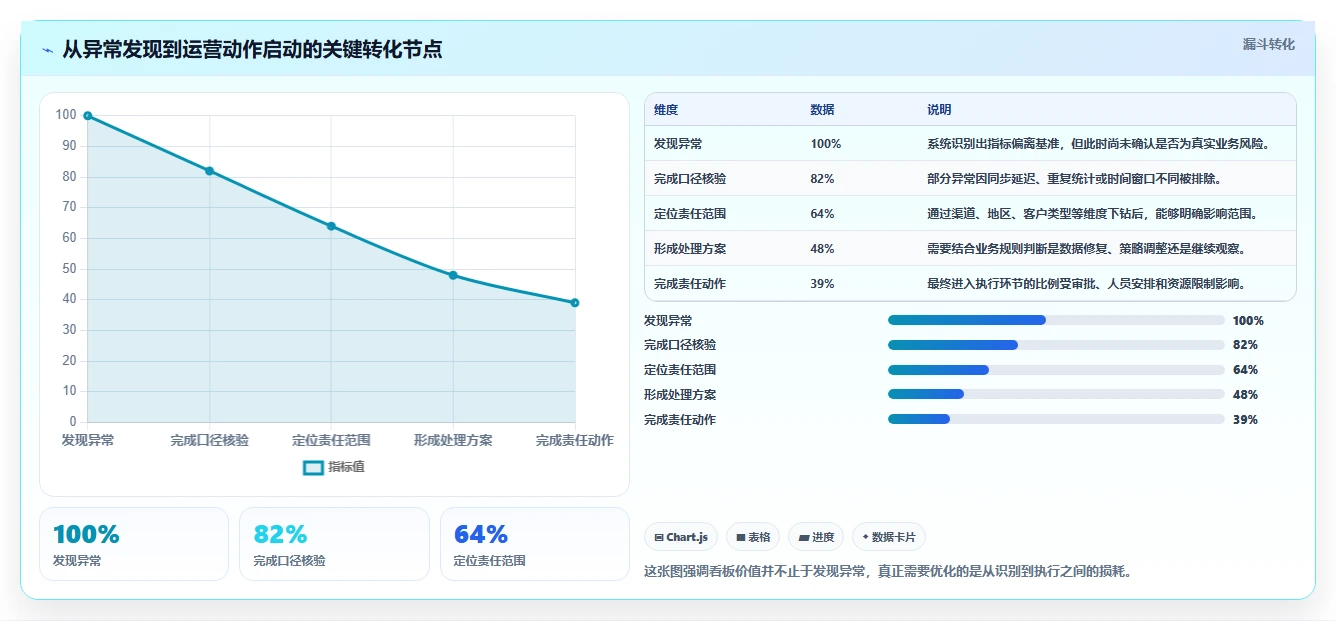Click the description starting 最终进入执行环节
This screenshot has width=1336, height=621.
pyautogui.click(x=1087, y=284)
